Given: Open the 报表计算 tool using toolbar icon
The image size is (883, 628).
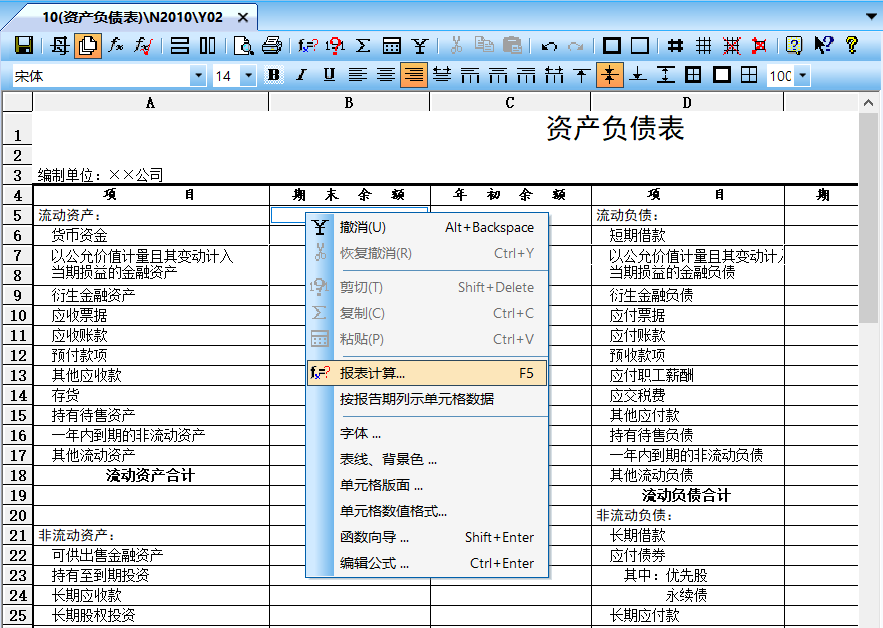Looking at the screenshot, I should pyautogui.click(x=308, y=45).
